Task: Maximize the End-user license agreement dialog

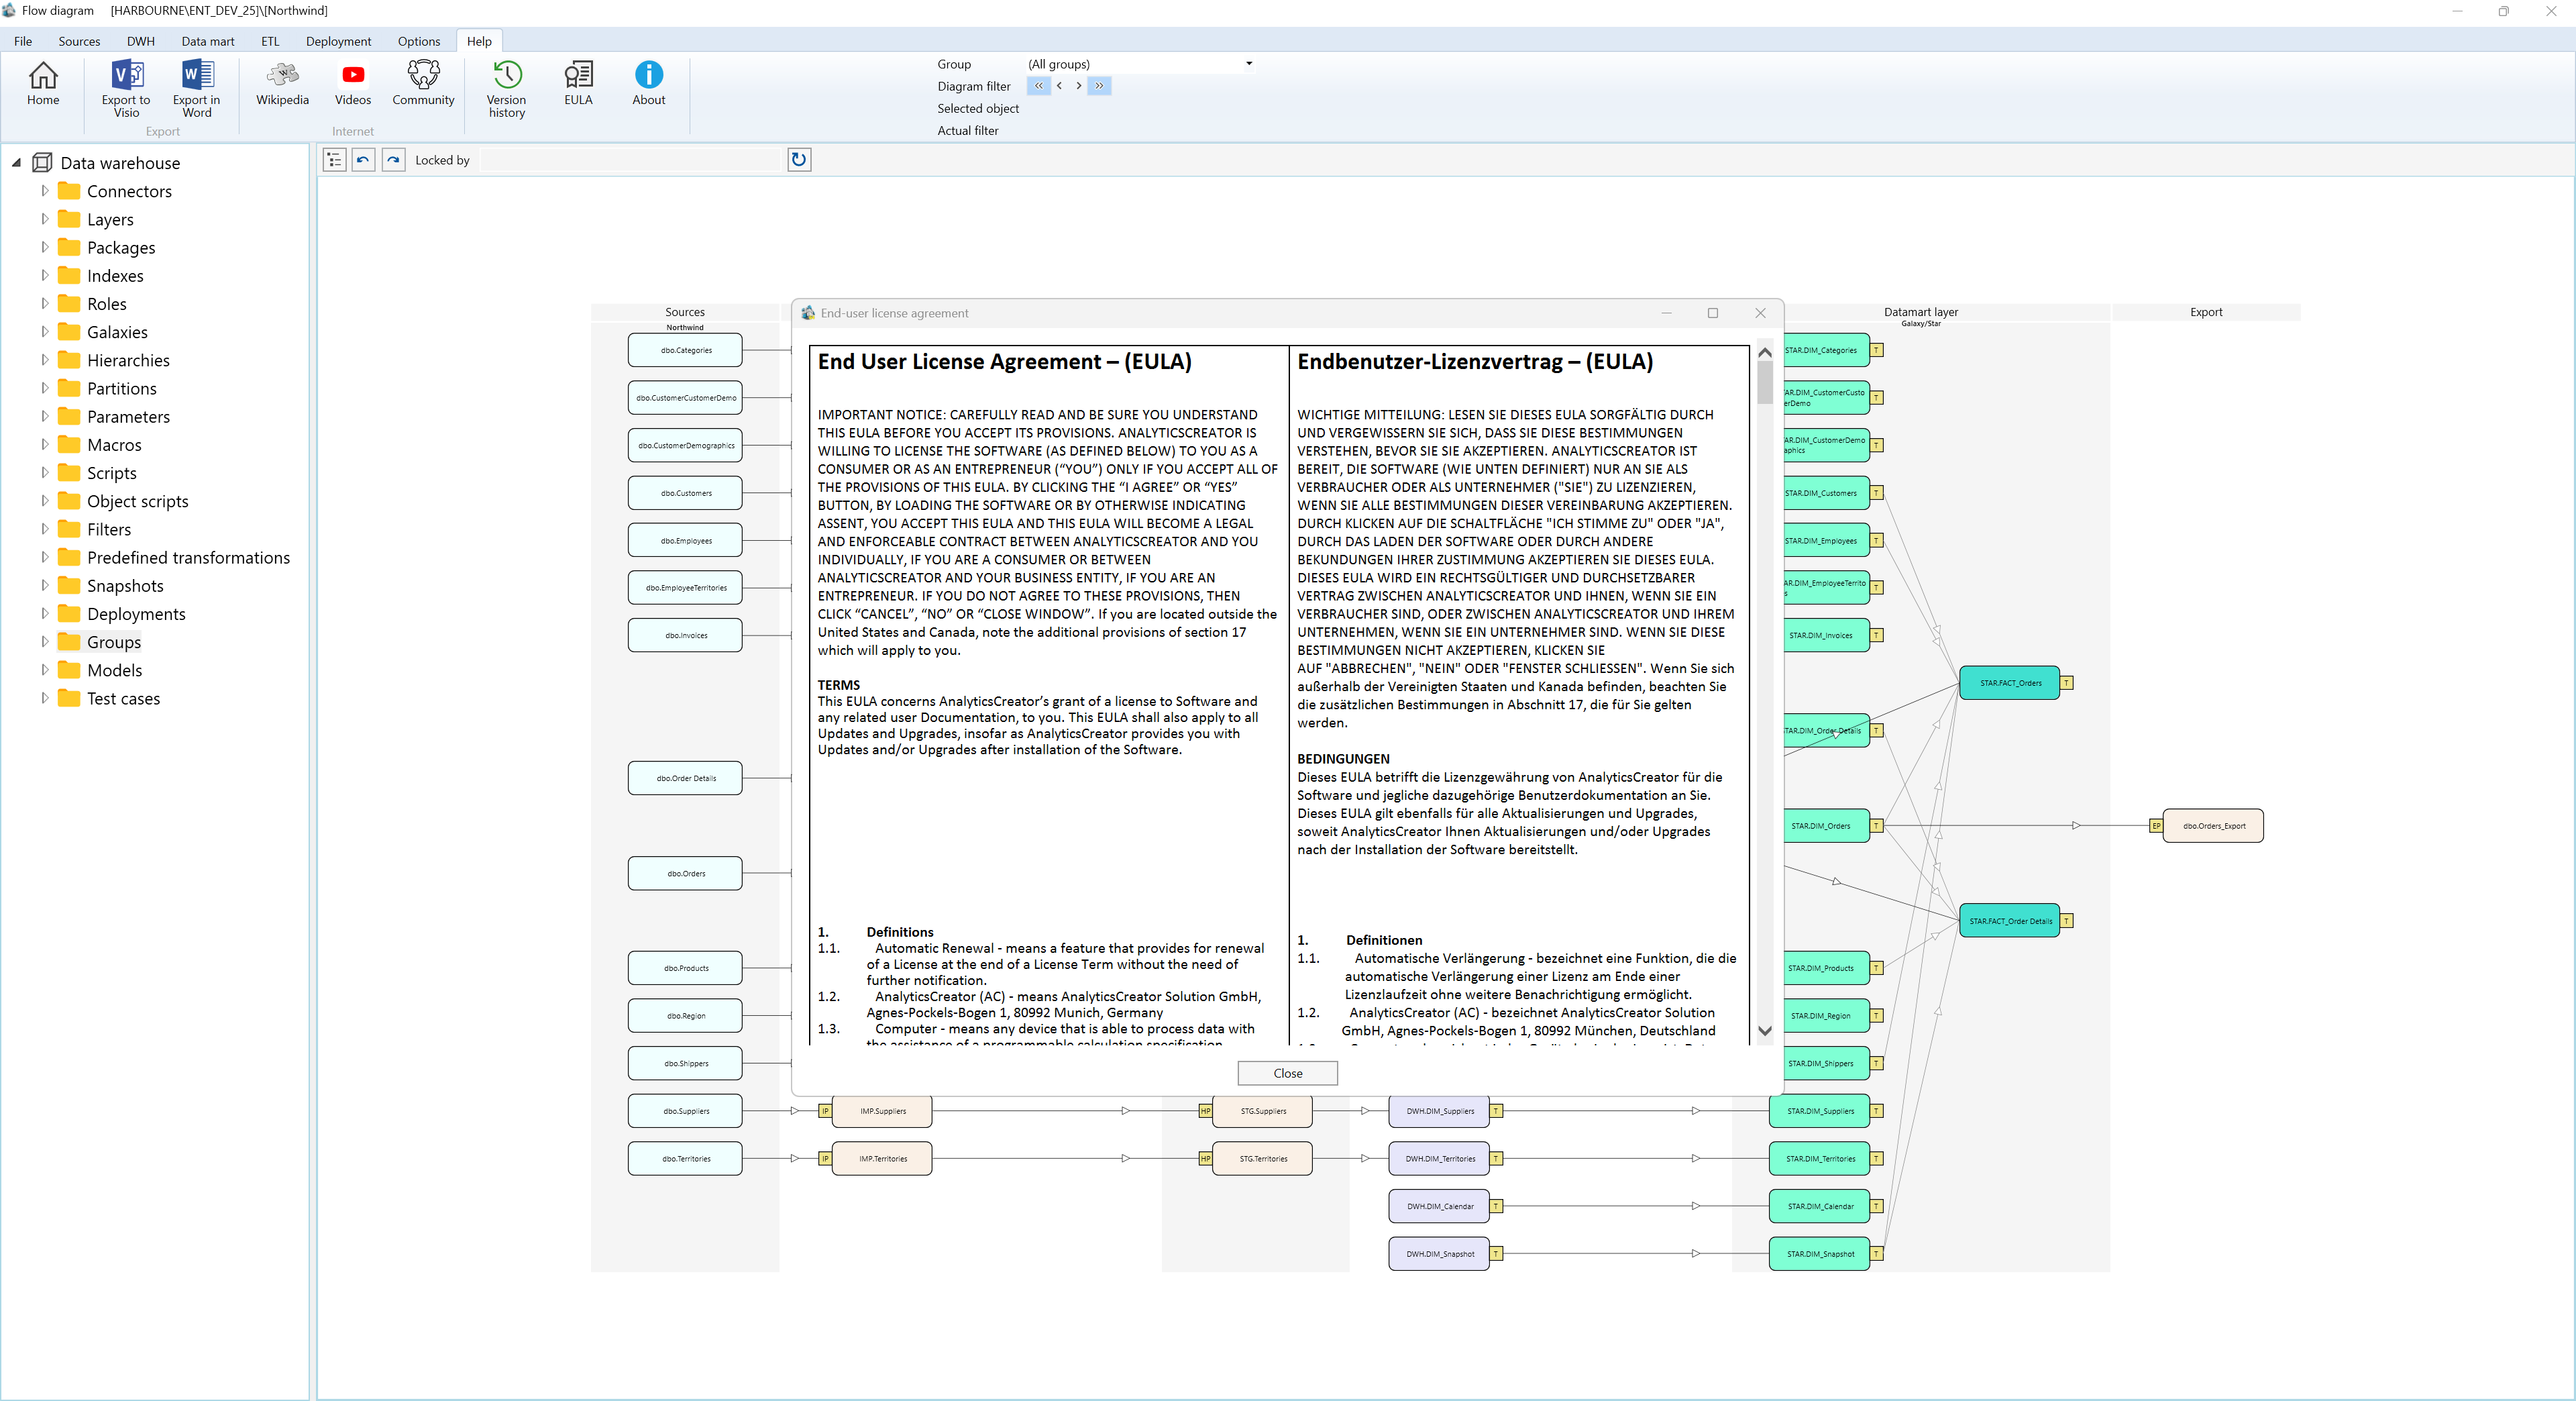Action: (1712, 313)
